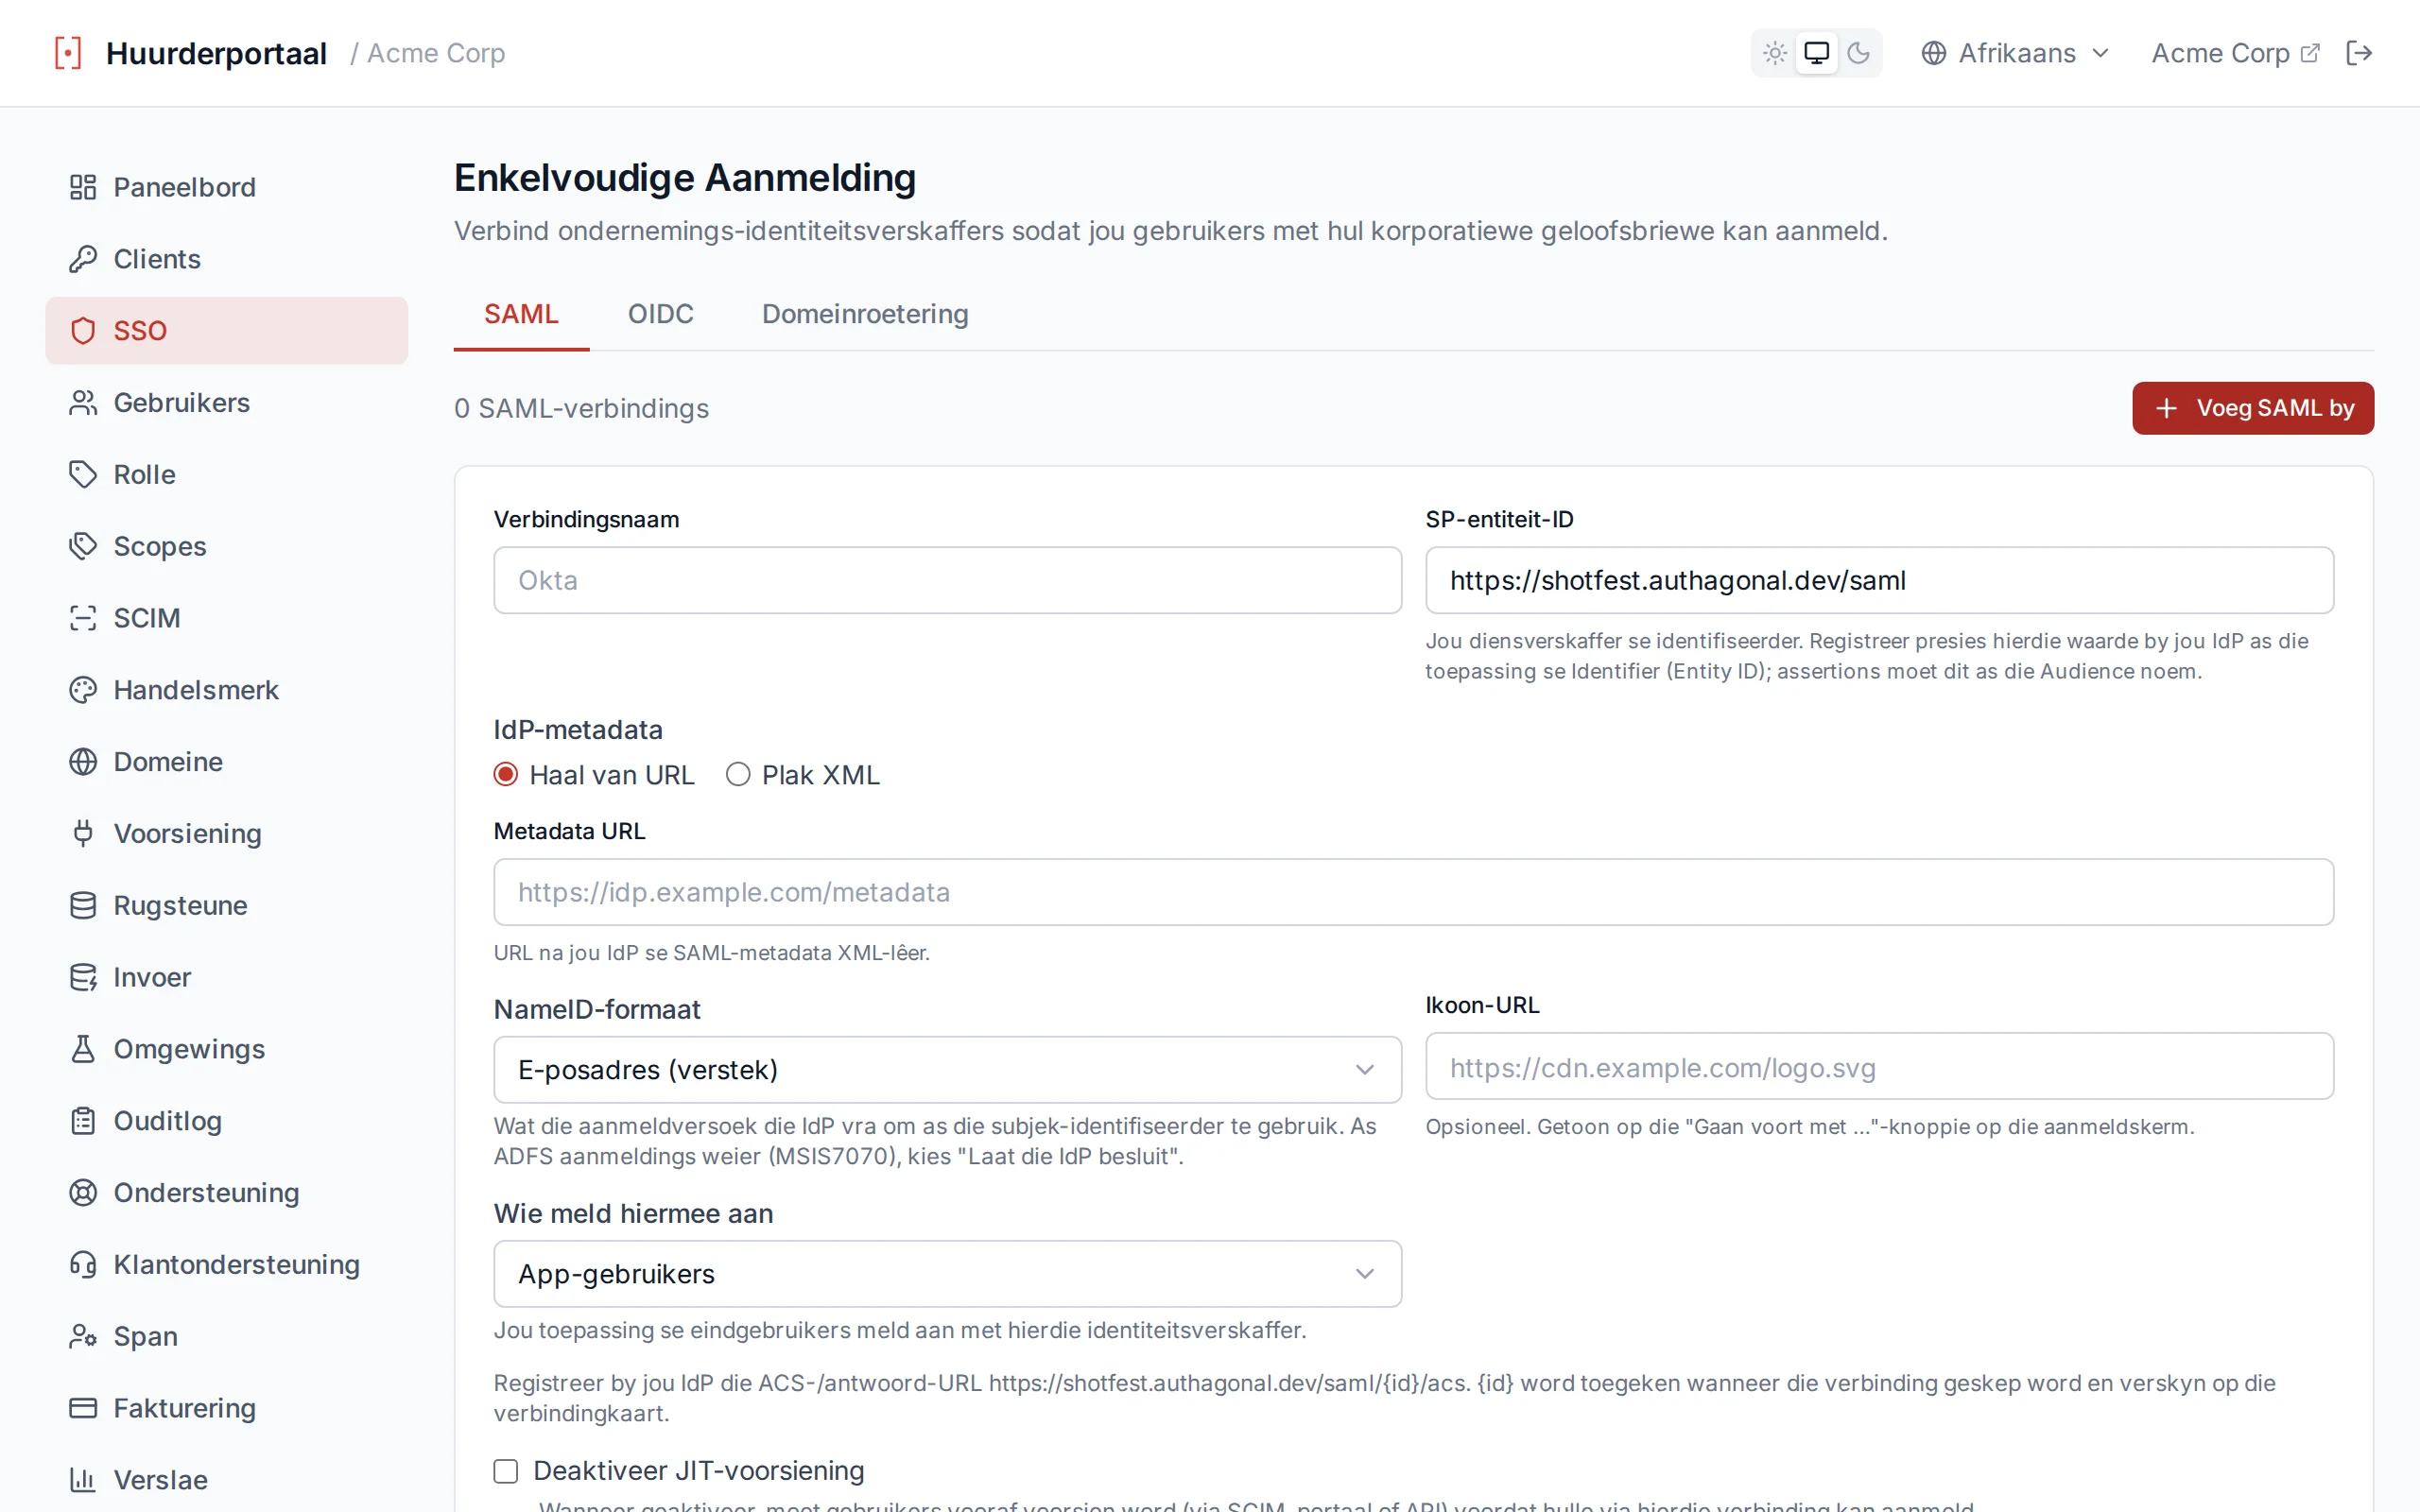This screenshot has width=2420, height=1512.
Task: Open the Afrikaans language dropdown
Action: 2014,53
